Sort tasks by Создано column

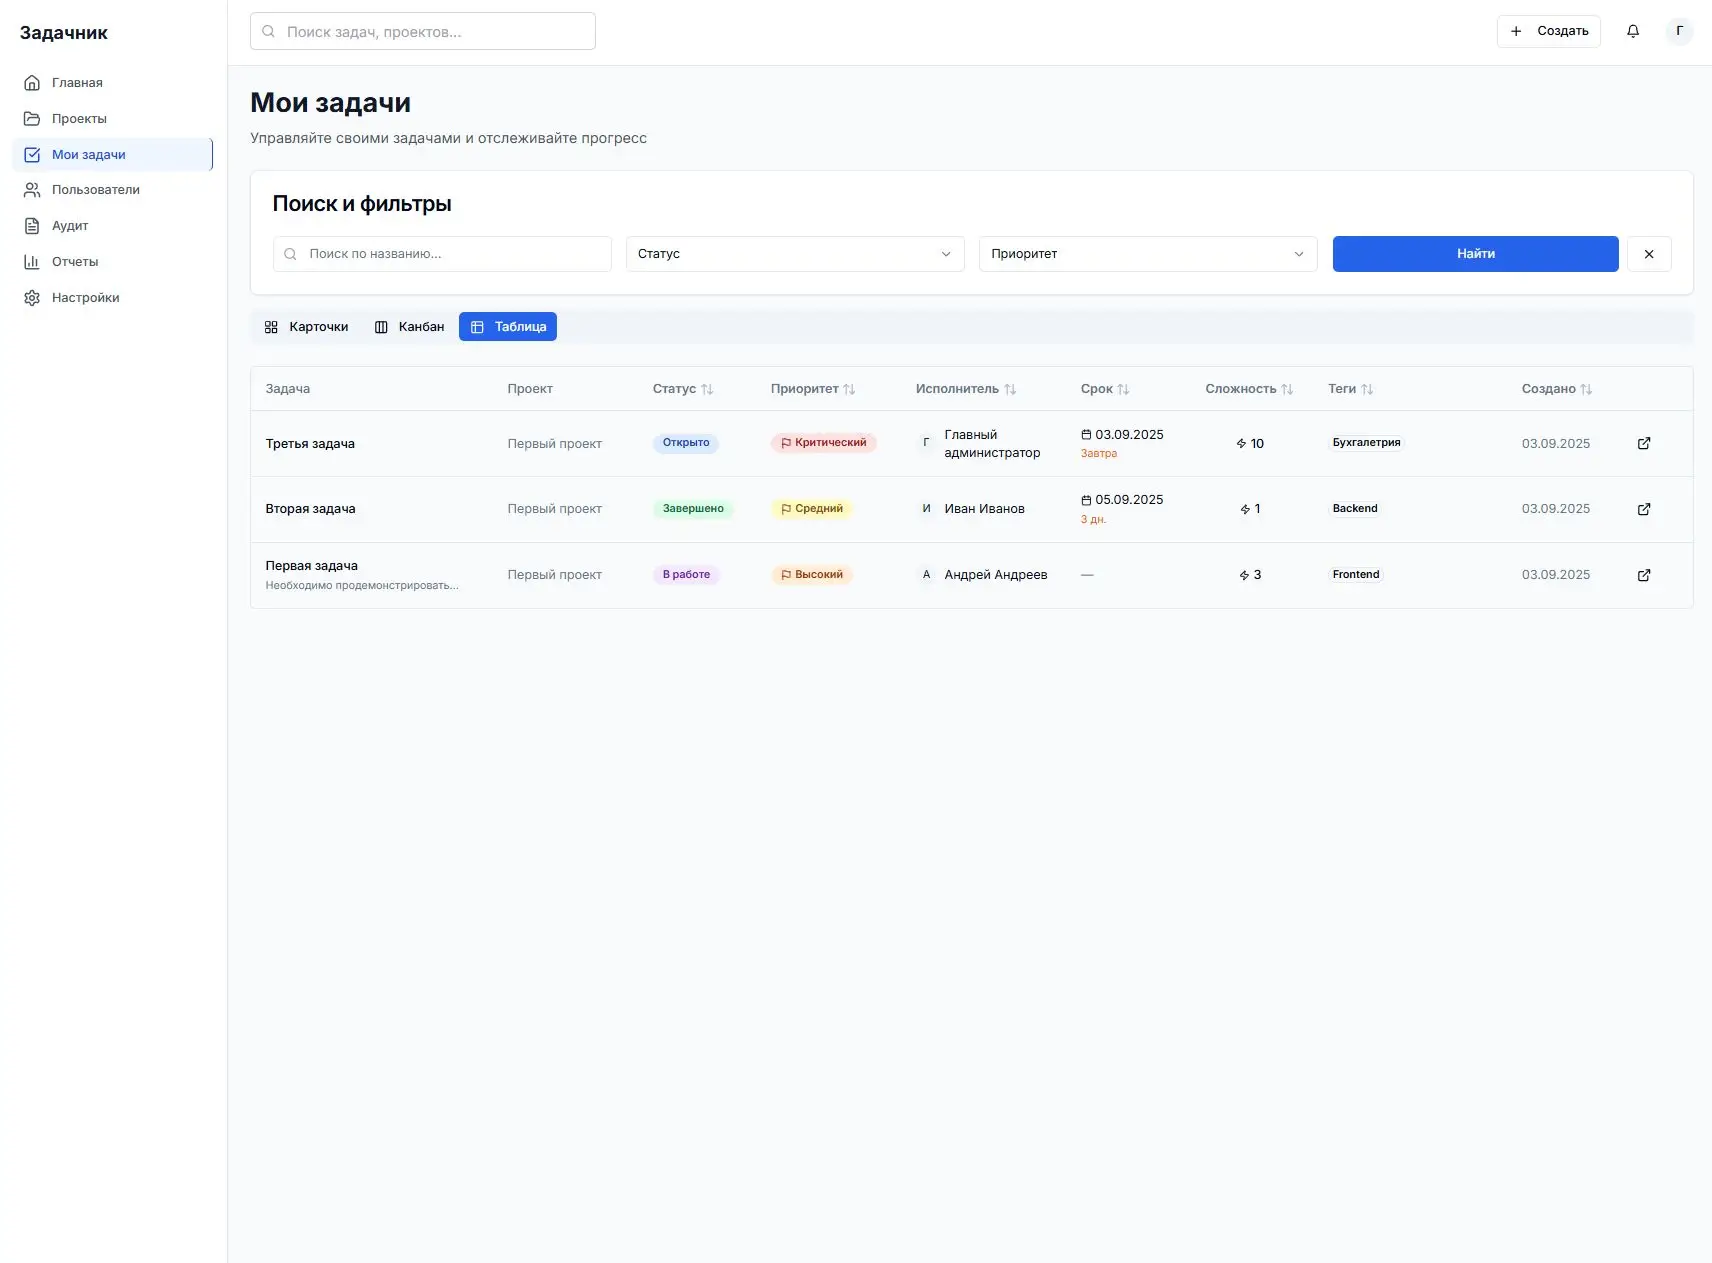[x=1556, y=389]
